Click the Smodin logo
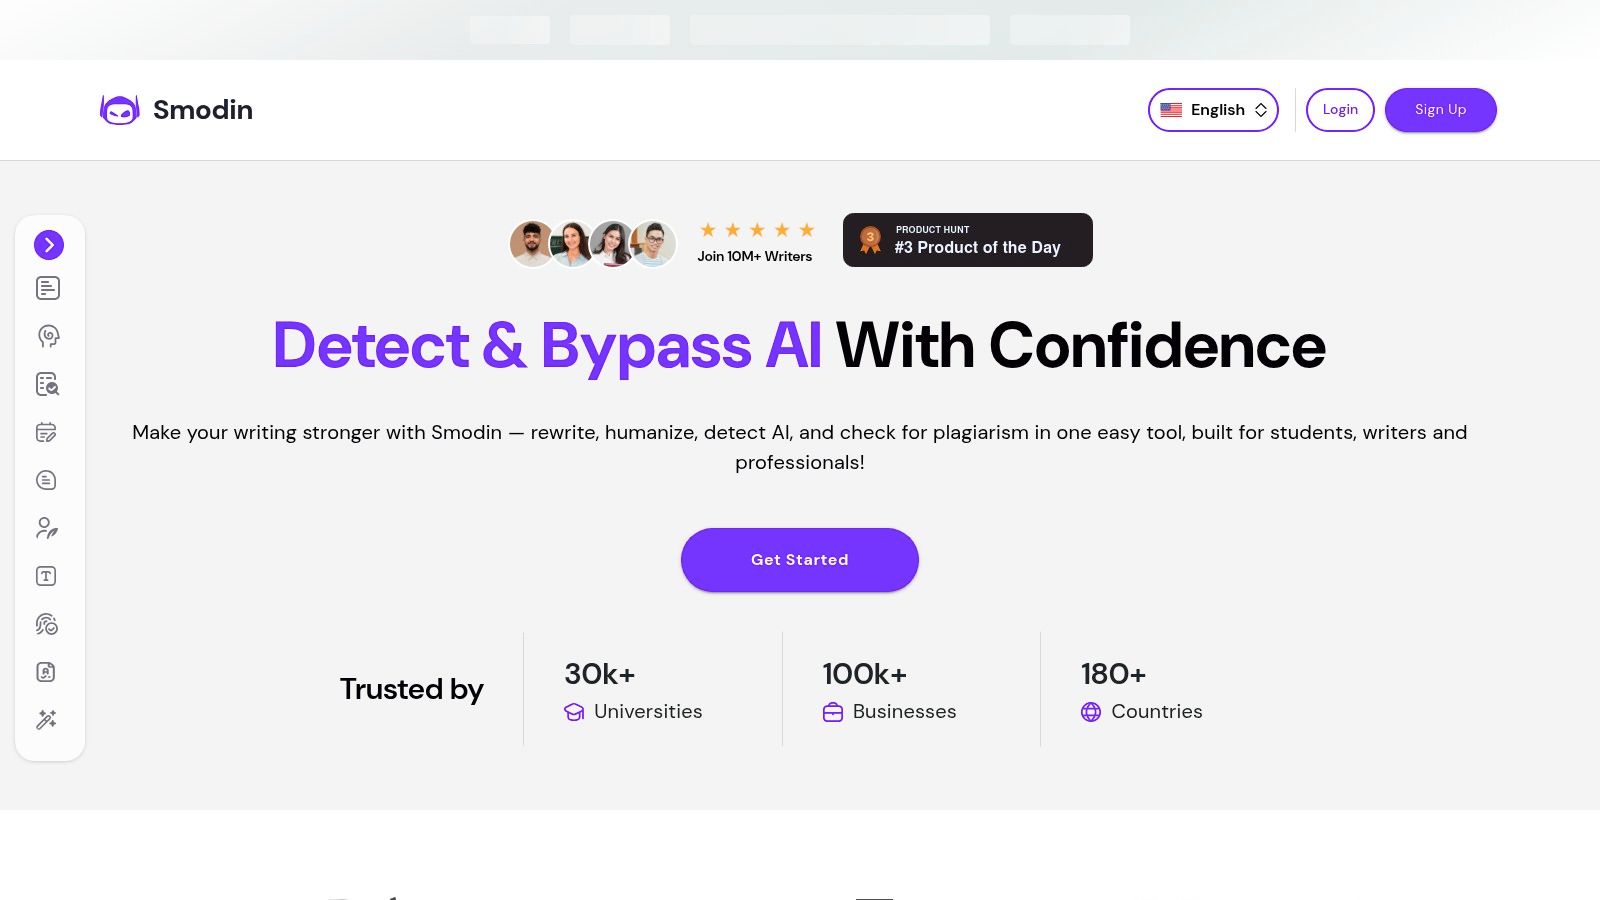 pos(176,110)
